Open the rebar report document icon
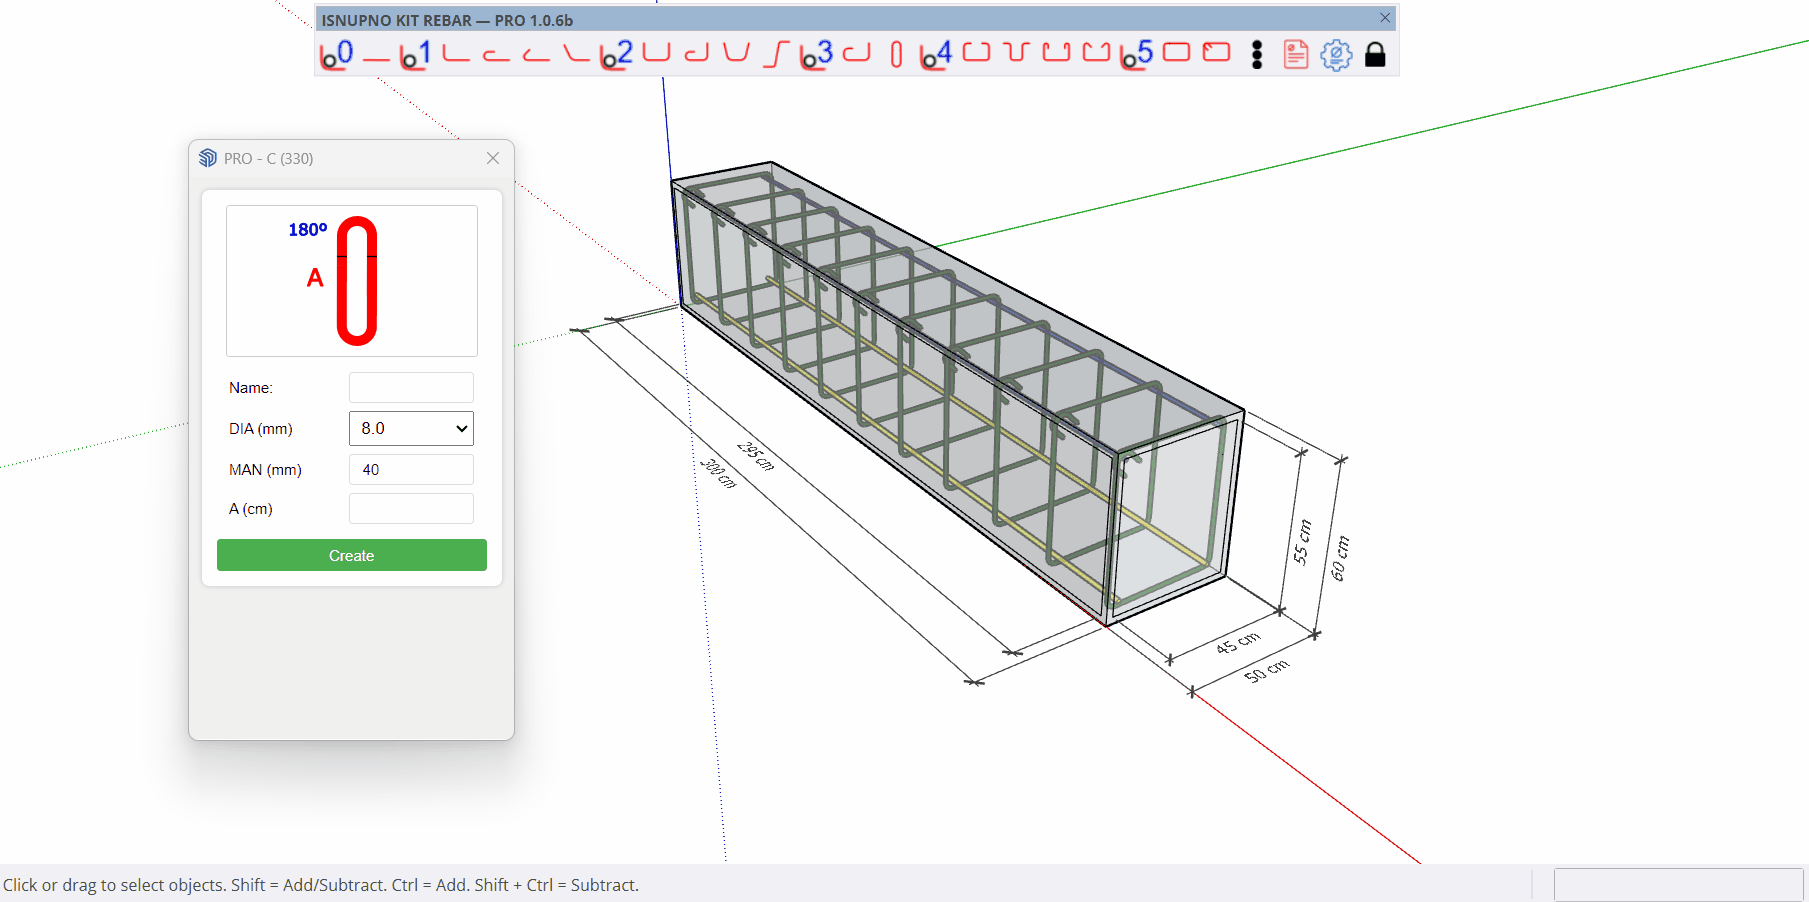Image resolution: width=1809 pixels, height=902 pixels. [1295, 54]
